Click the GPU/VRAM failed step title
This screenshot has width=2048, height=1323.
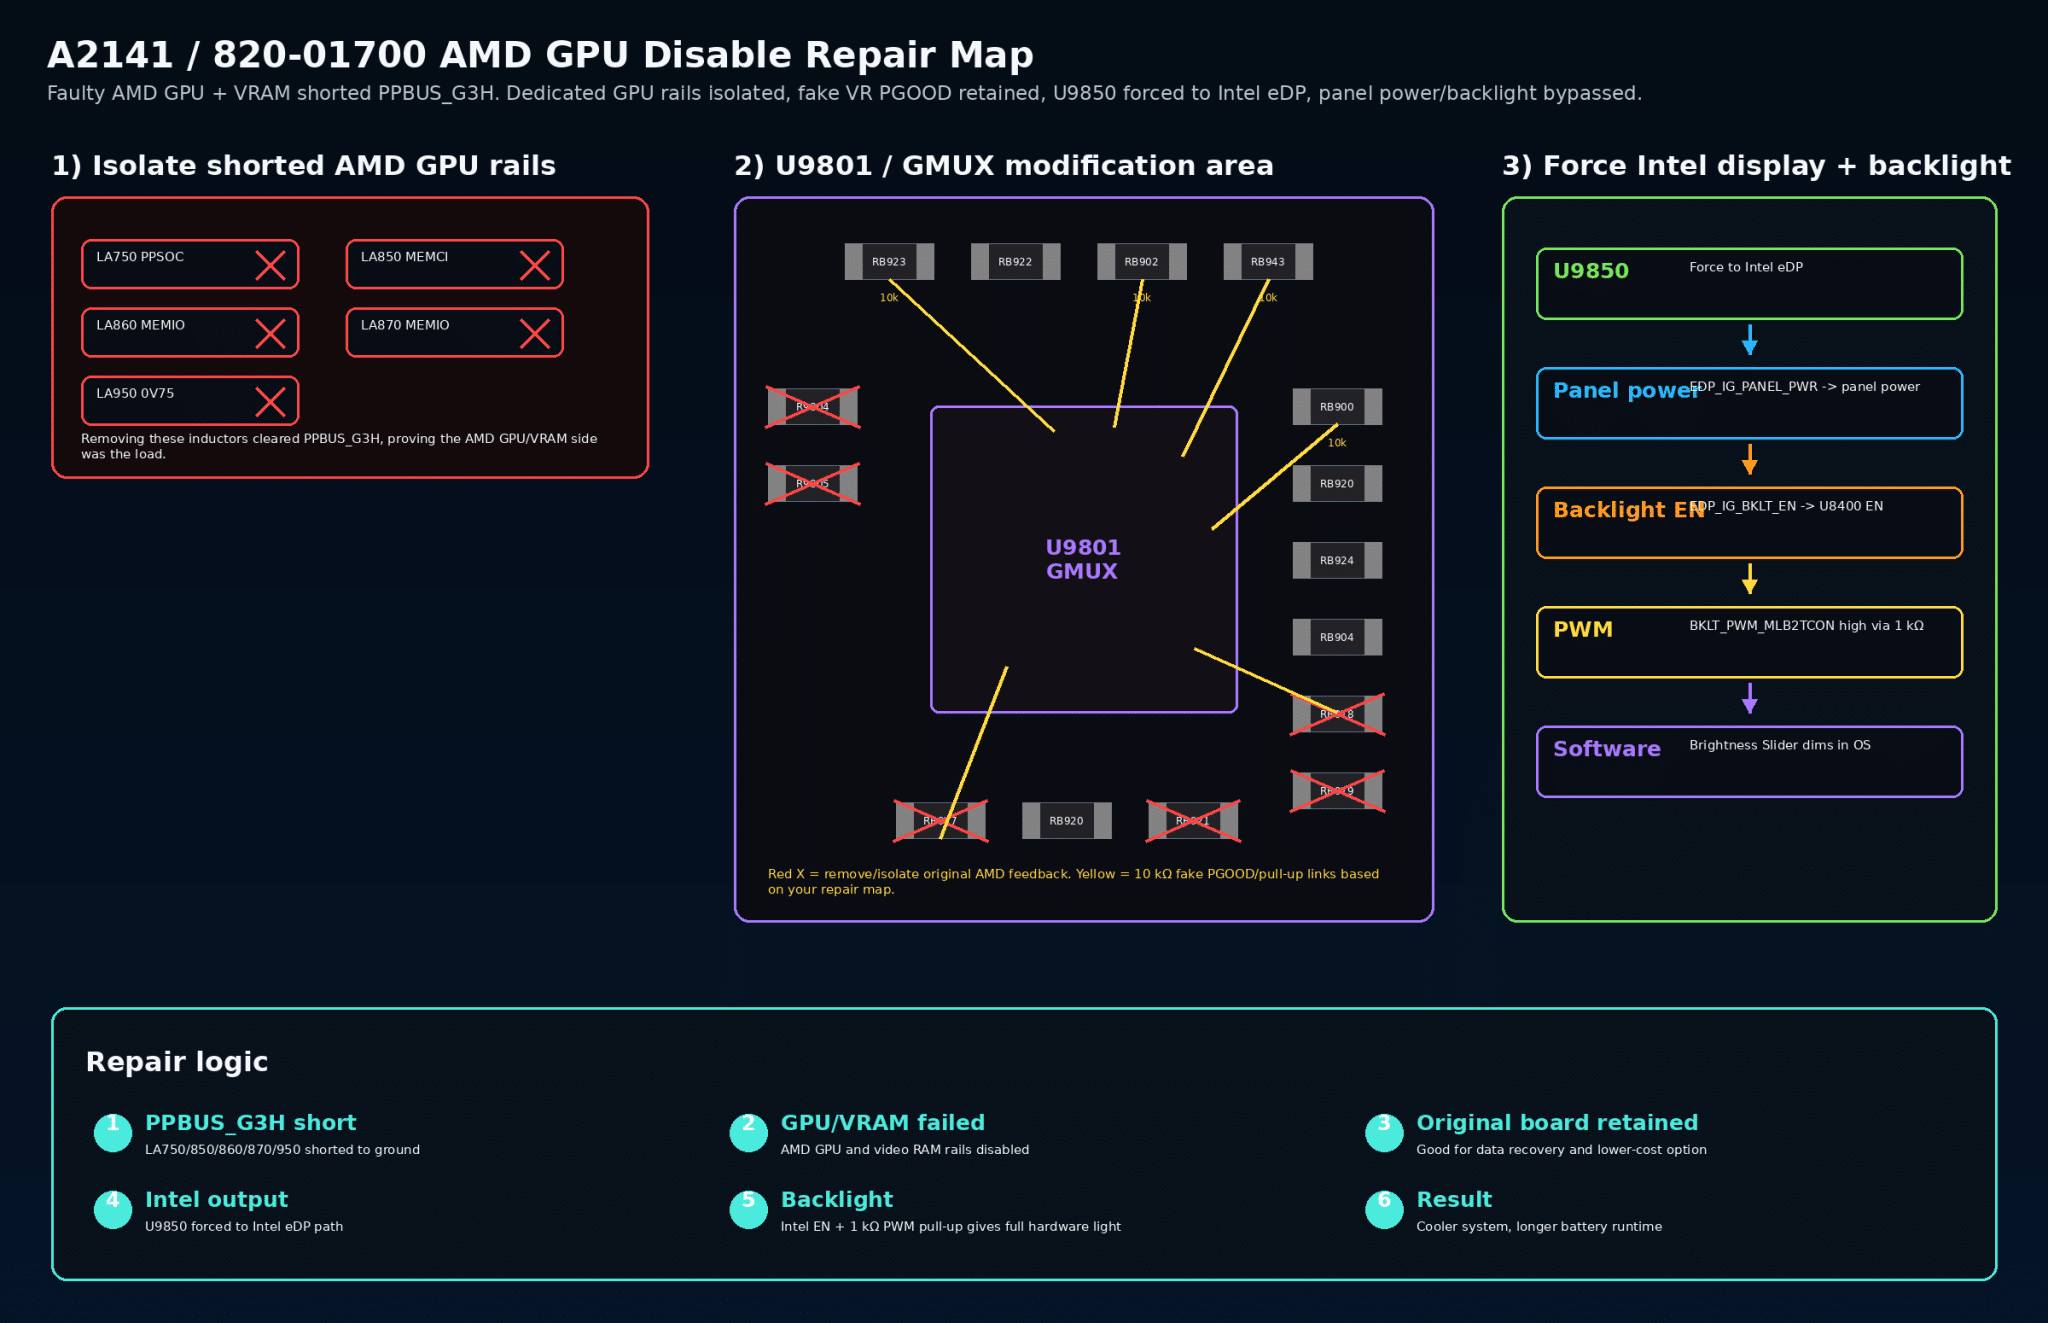883,1123
